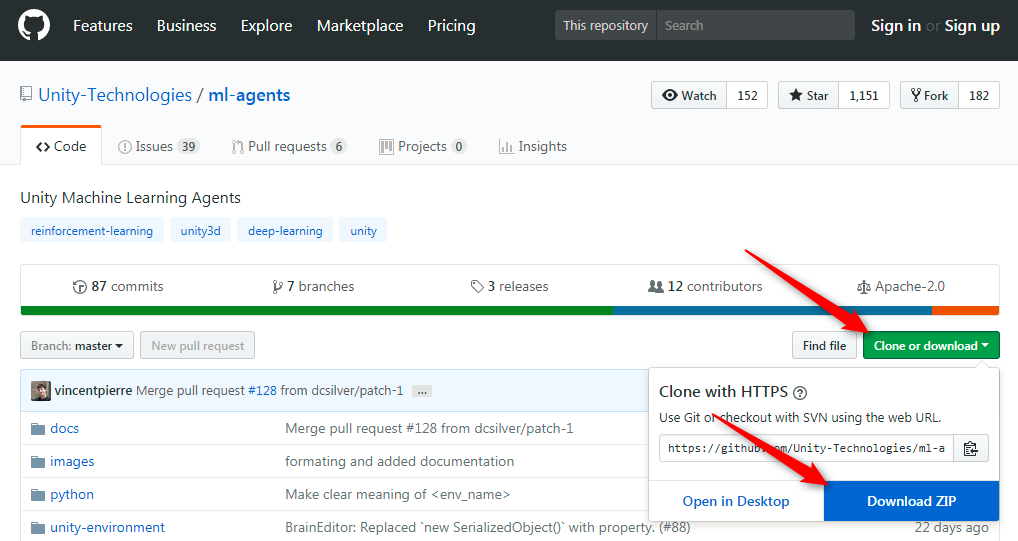Open the 7 branches list
Viewport: 1018px width, 541px height.
313,286
